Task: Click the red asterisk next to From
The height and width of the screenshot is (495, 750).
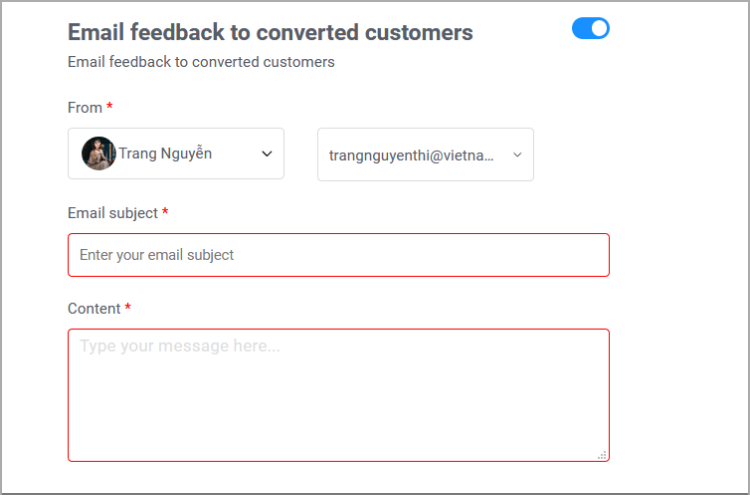Action: (x=110, y=106)
